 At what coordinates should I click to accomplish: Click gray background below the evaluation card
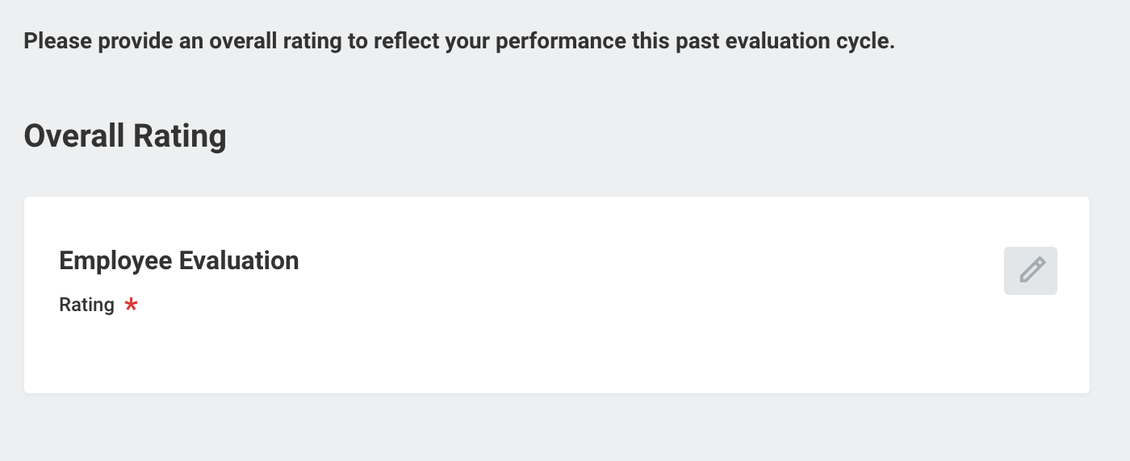point(556,428)
